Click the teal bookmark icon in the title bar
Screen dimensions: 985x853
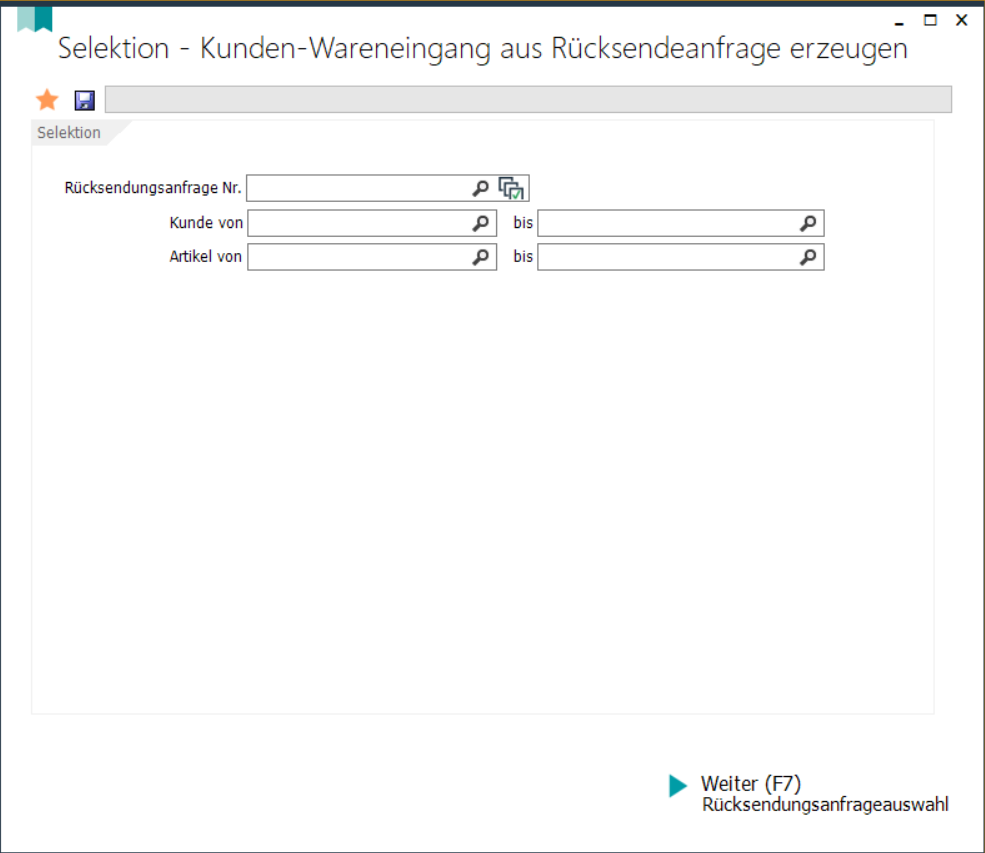35,19
